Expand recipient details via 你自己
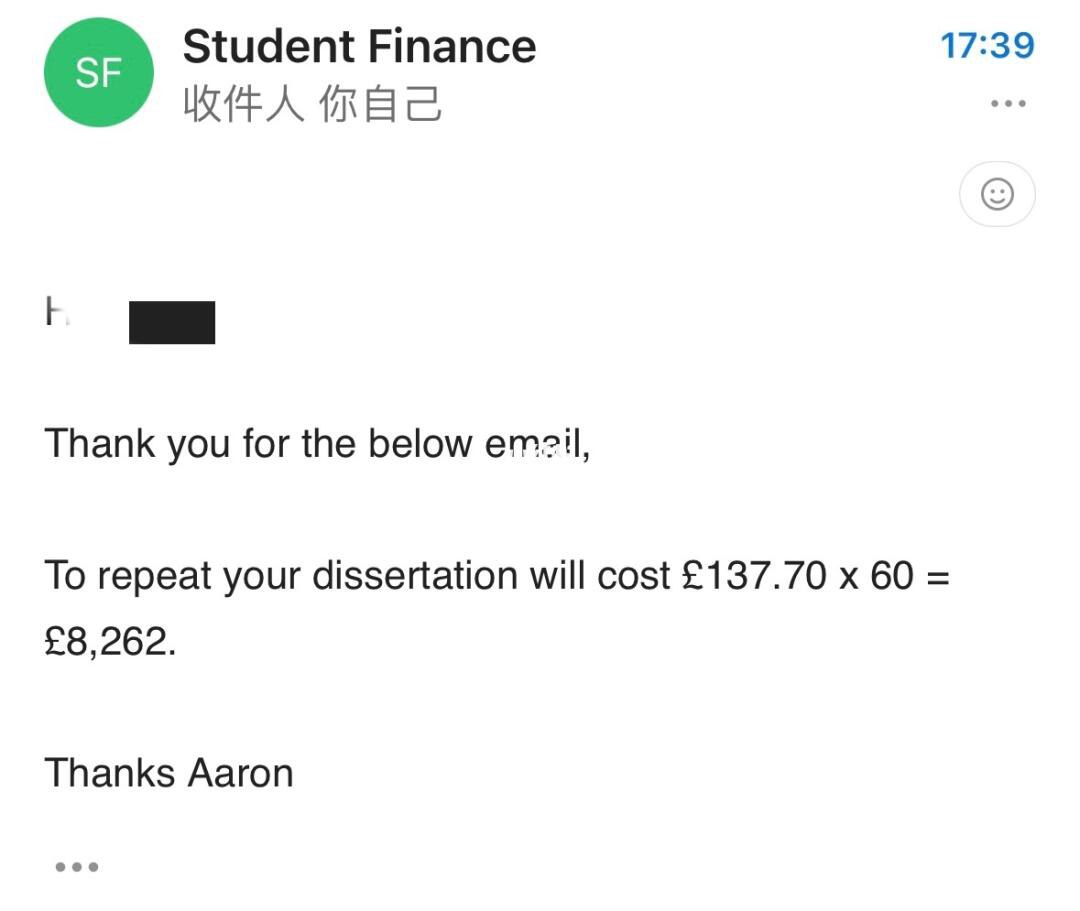Screen dimensions: 1080x911 pos(380,103)
